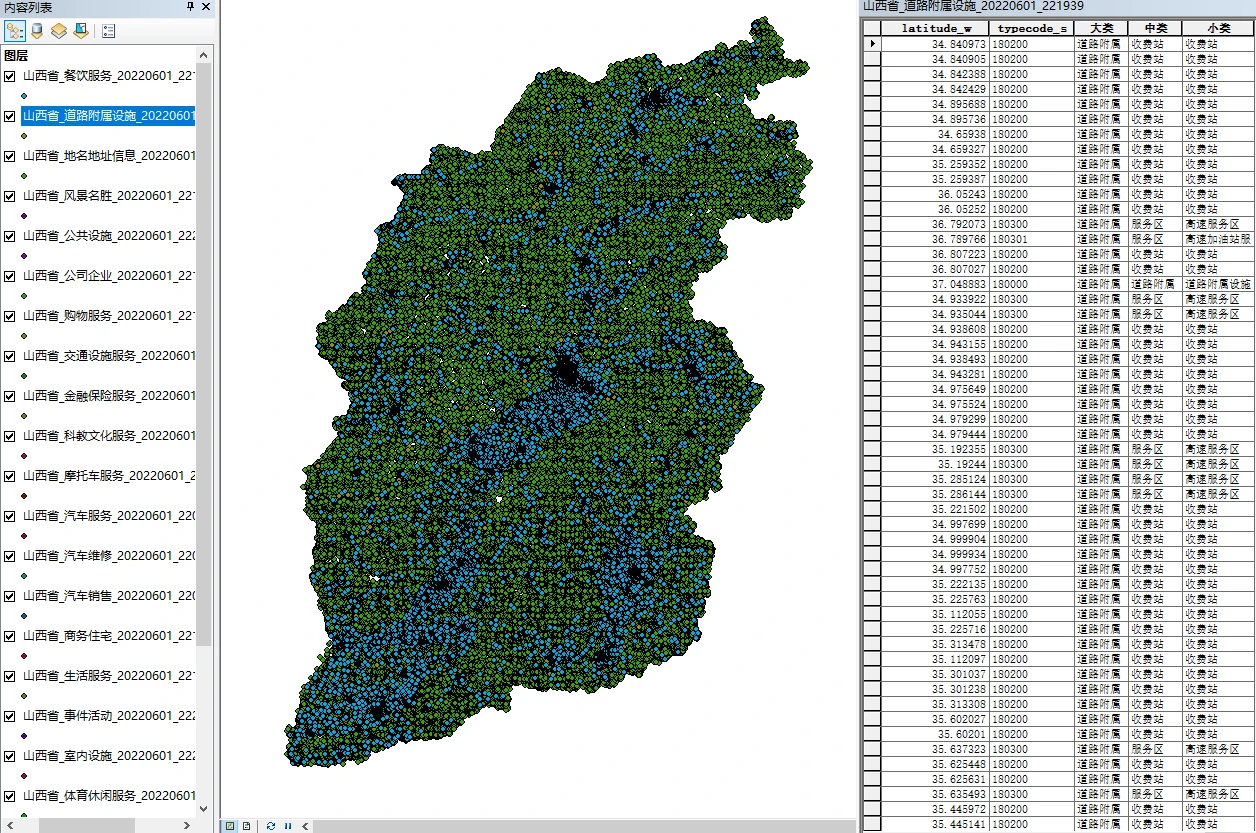Select the 山西省_摩托车服务 layer name
1256x833 pixels.
tap(109, 476)
